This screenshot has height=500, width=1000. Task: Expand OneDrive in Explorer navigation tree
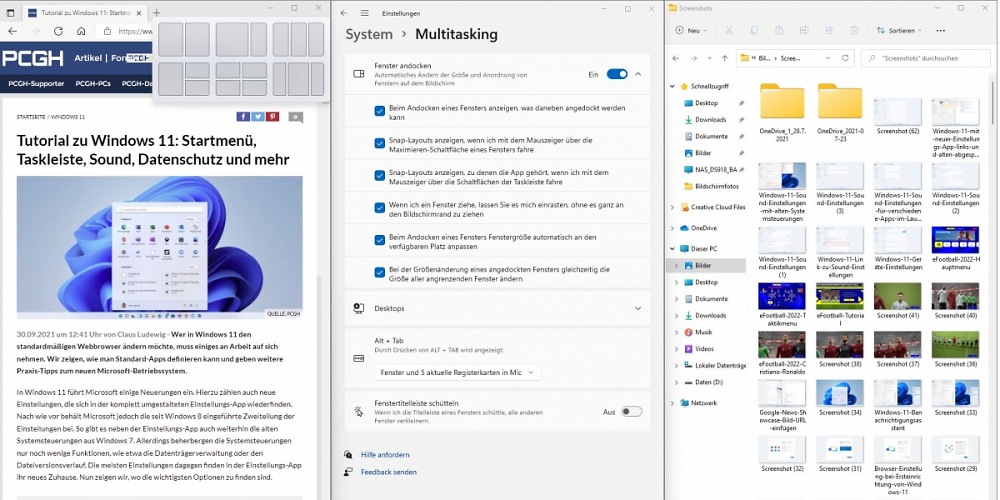coord(672,228)
